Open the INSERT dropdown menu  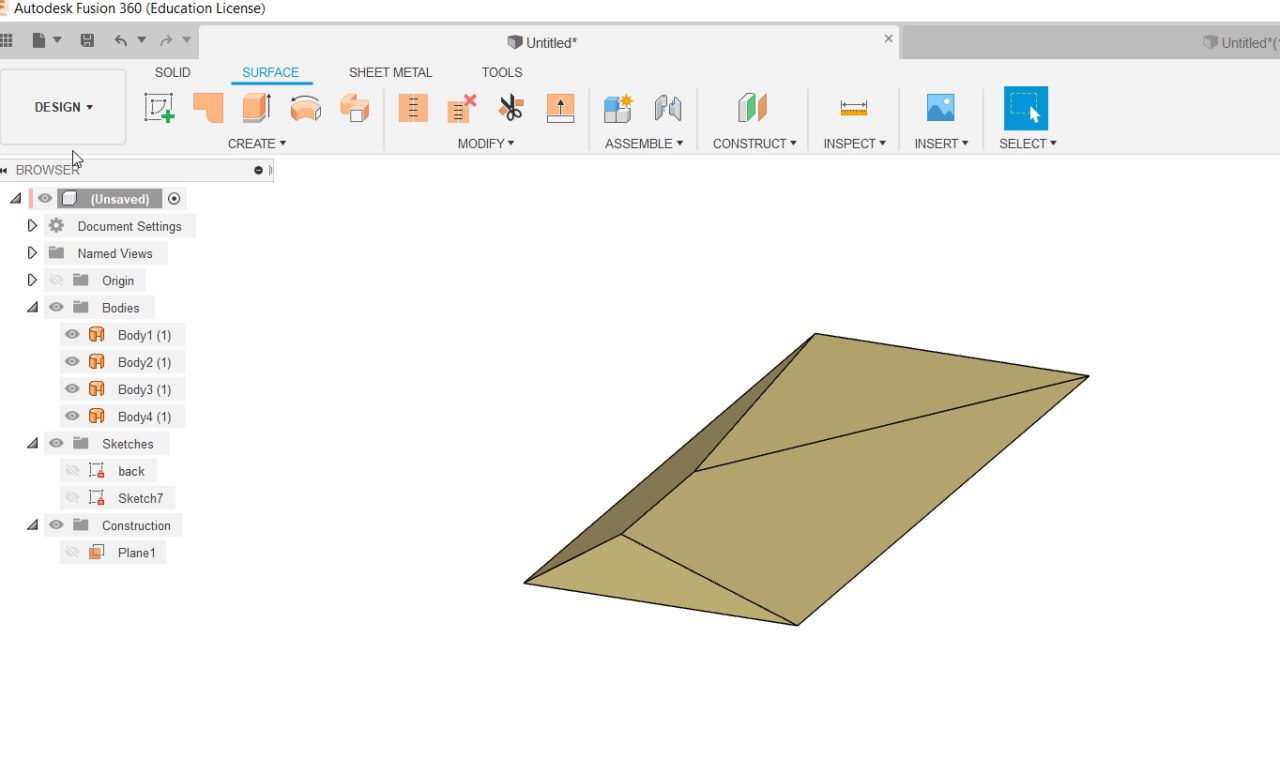click(x=941, y=144)
